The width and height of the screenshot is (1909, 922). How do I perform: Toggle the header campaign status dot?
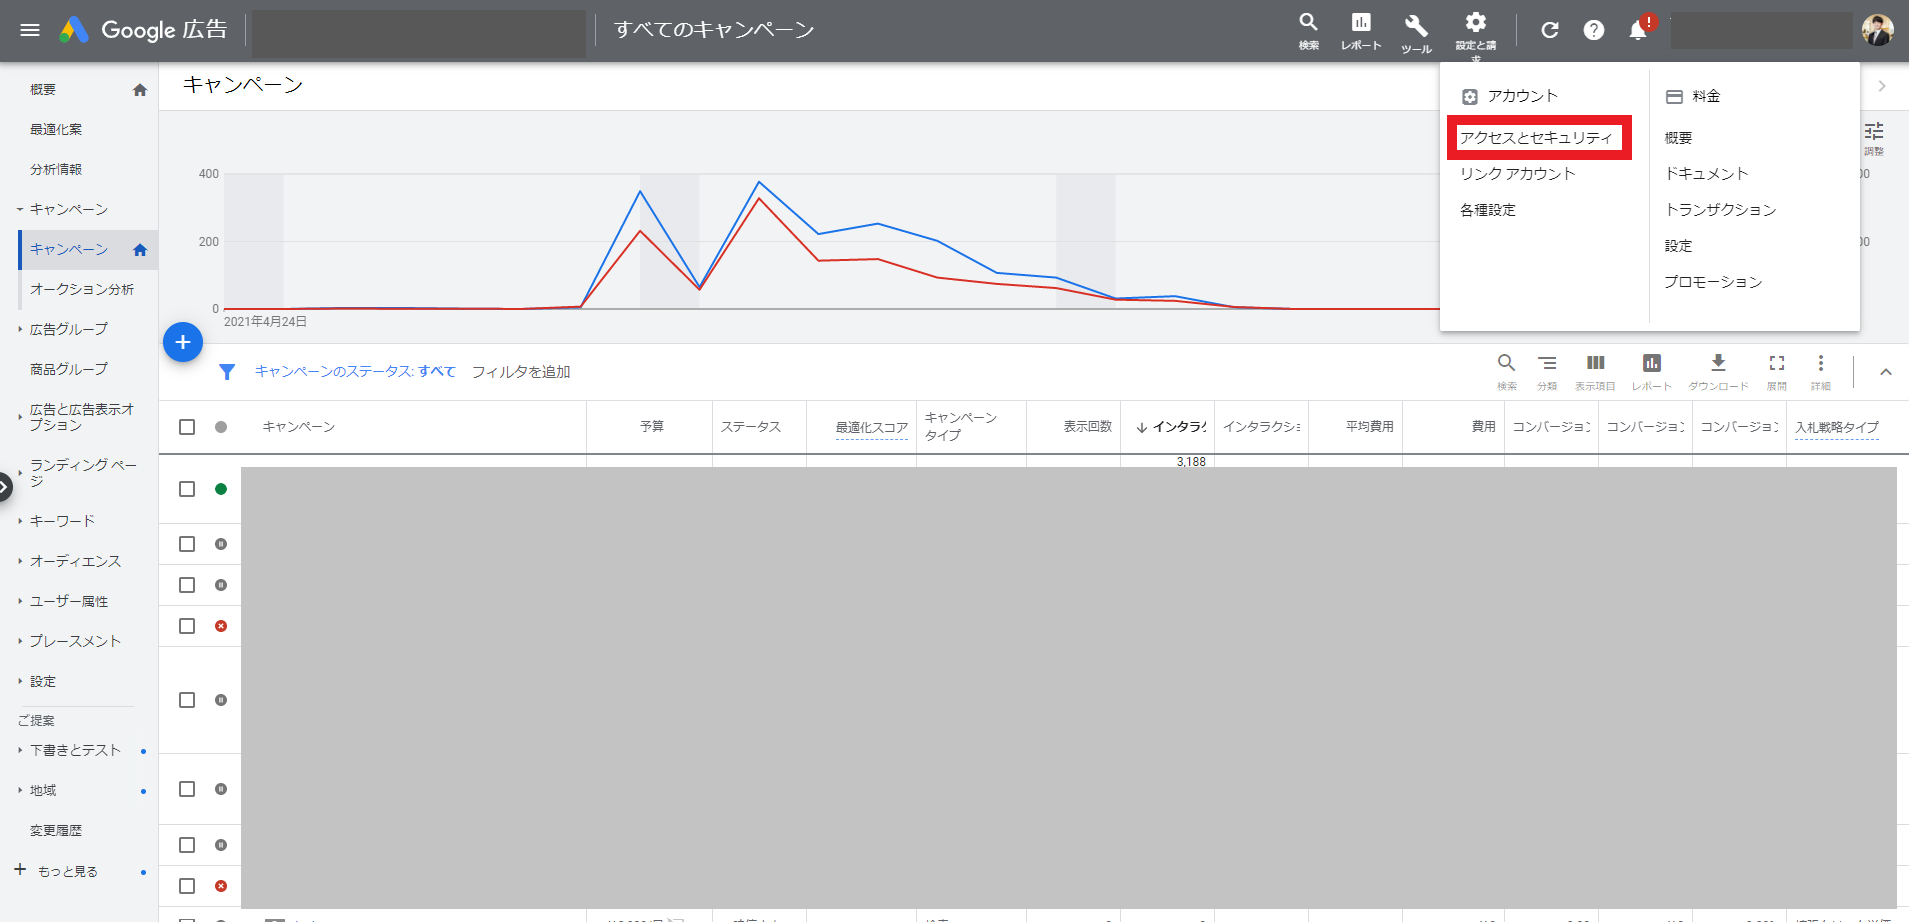(221, 427)
